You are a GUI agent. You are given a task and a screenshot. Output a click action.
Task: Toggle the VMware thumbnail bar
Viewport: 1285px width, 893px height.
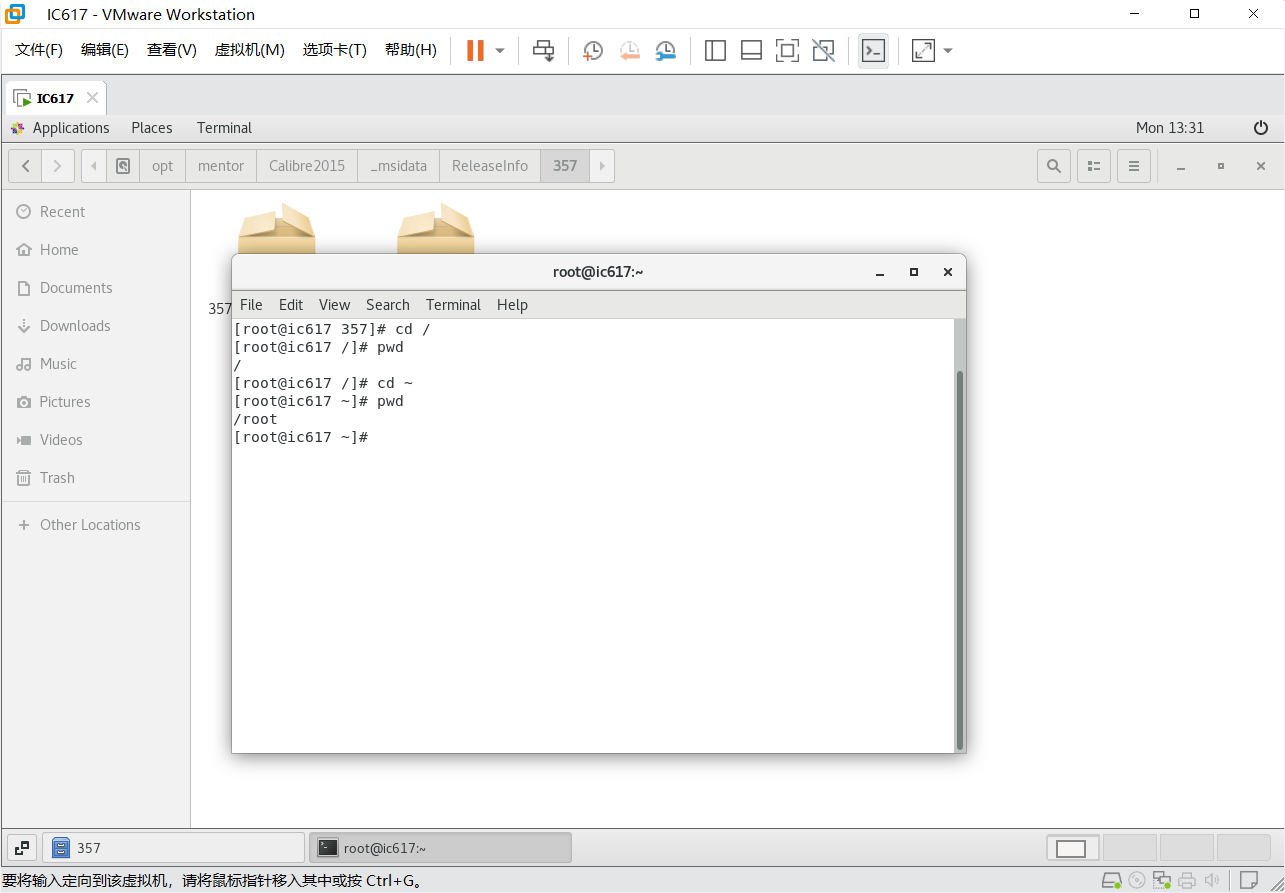(x=751, y=50)
